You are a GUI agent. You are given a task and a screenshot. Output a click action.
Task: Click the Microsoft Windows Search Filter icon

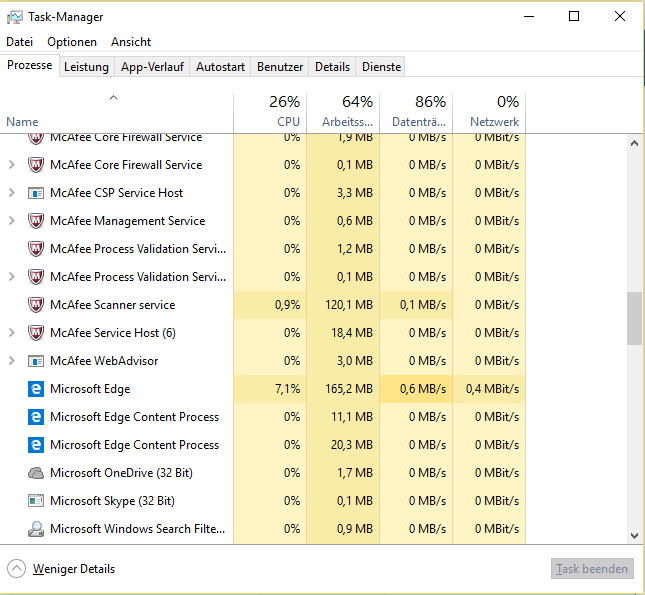36,529
